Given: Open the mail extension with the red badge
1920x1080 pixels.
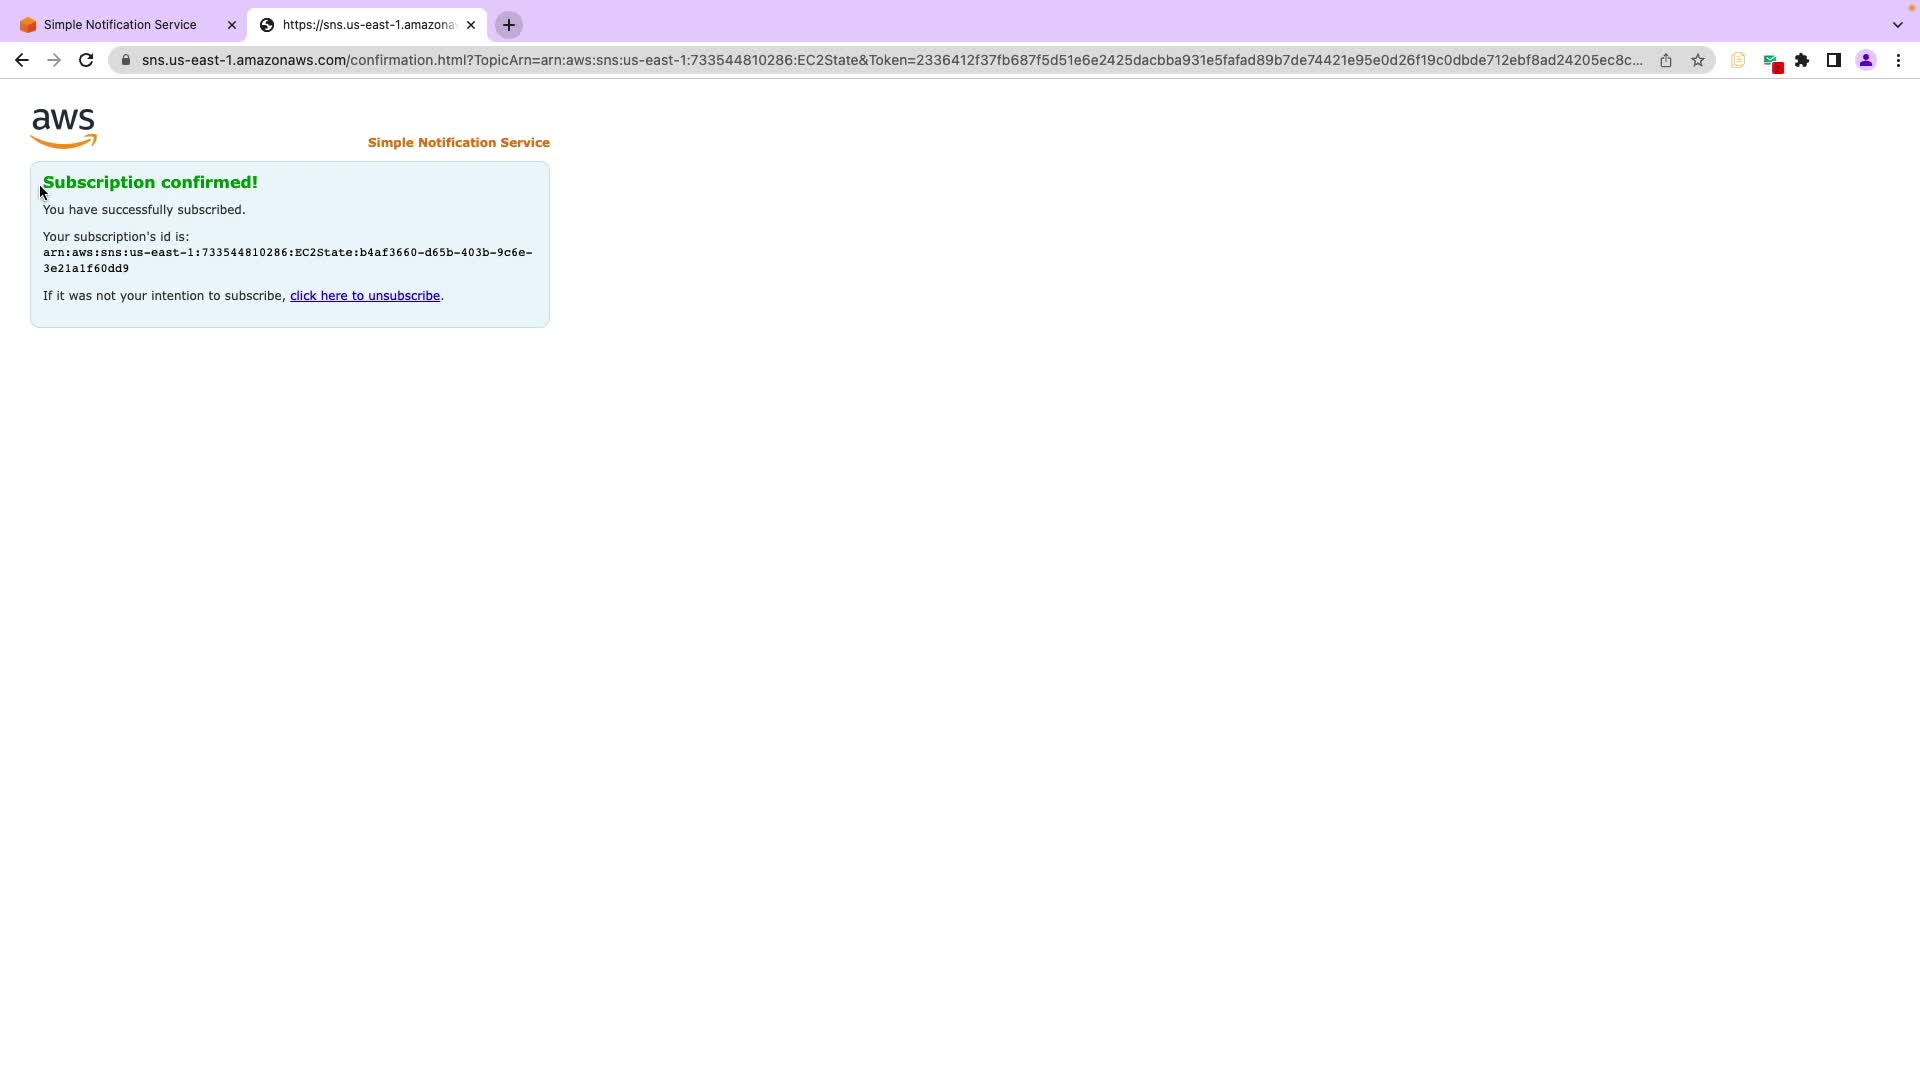Looking at the screenshot, I should [x=1772, y=62].
